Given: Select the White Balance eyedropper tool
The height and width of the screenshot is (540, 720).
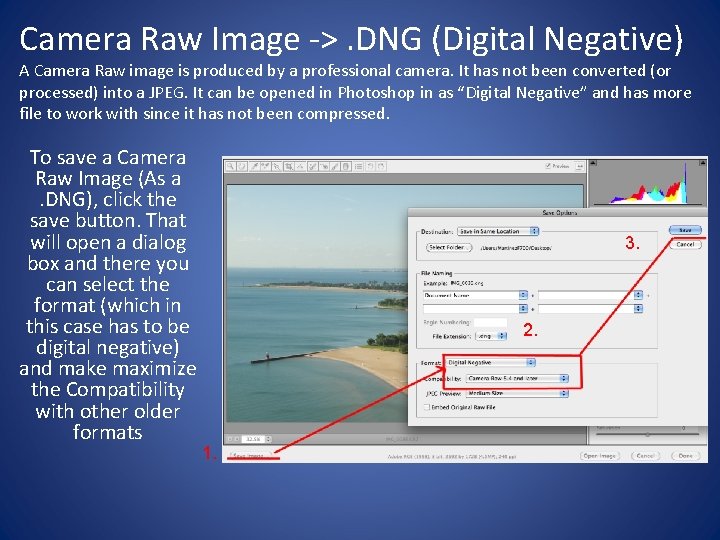Looking at the screenshot, I should point(254,166).
